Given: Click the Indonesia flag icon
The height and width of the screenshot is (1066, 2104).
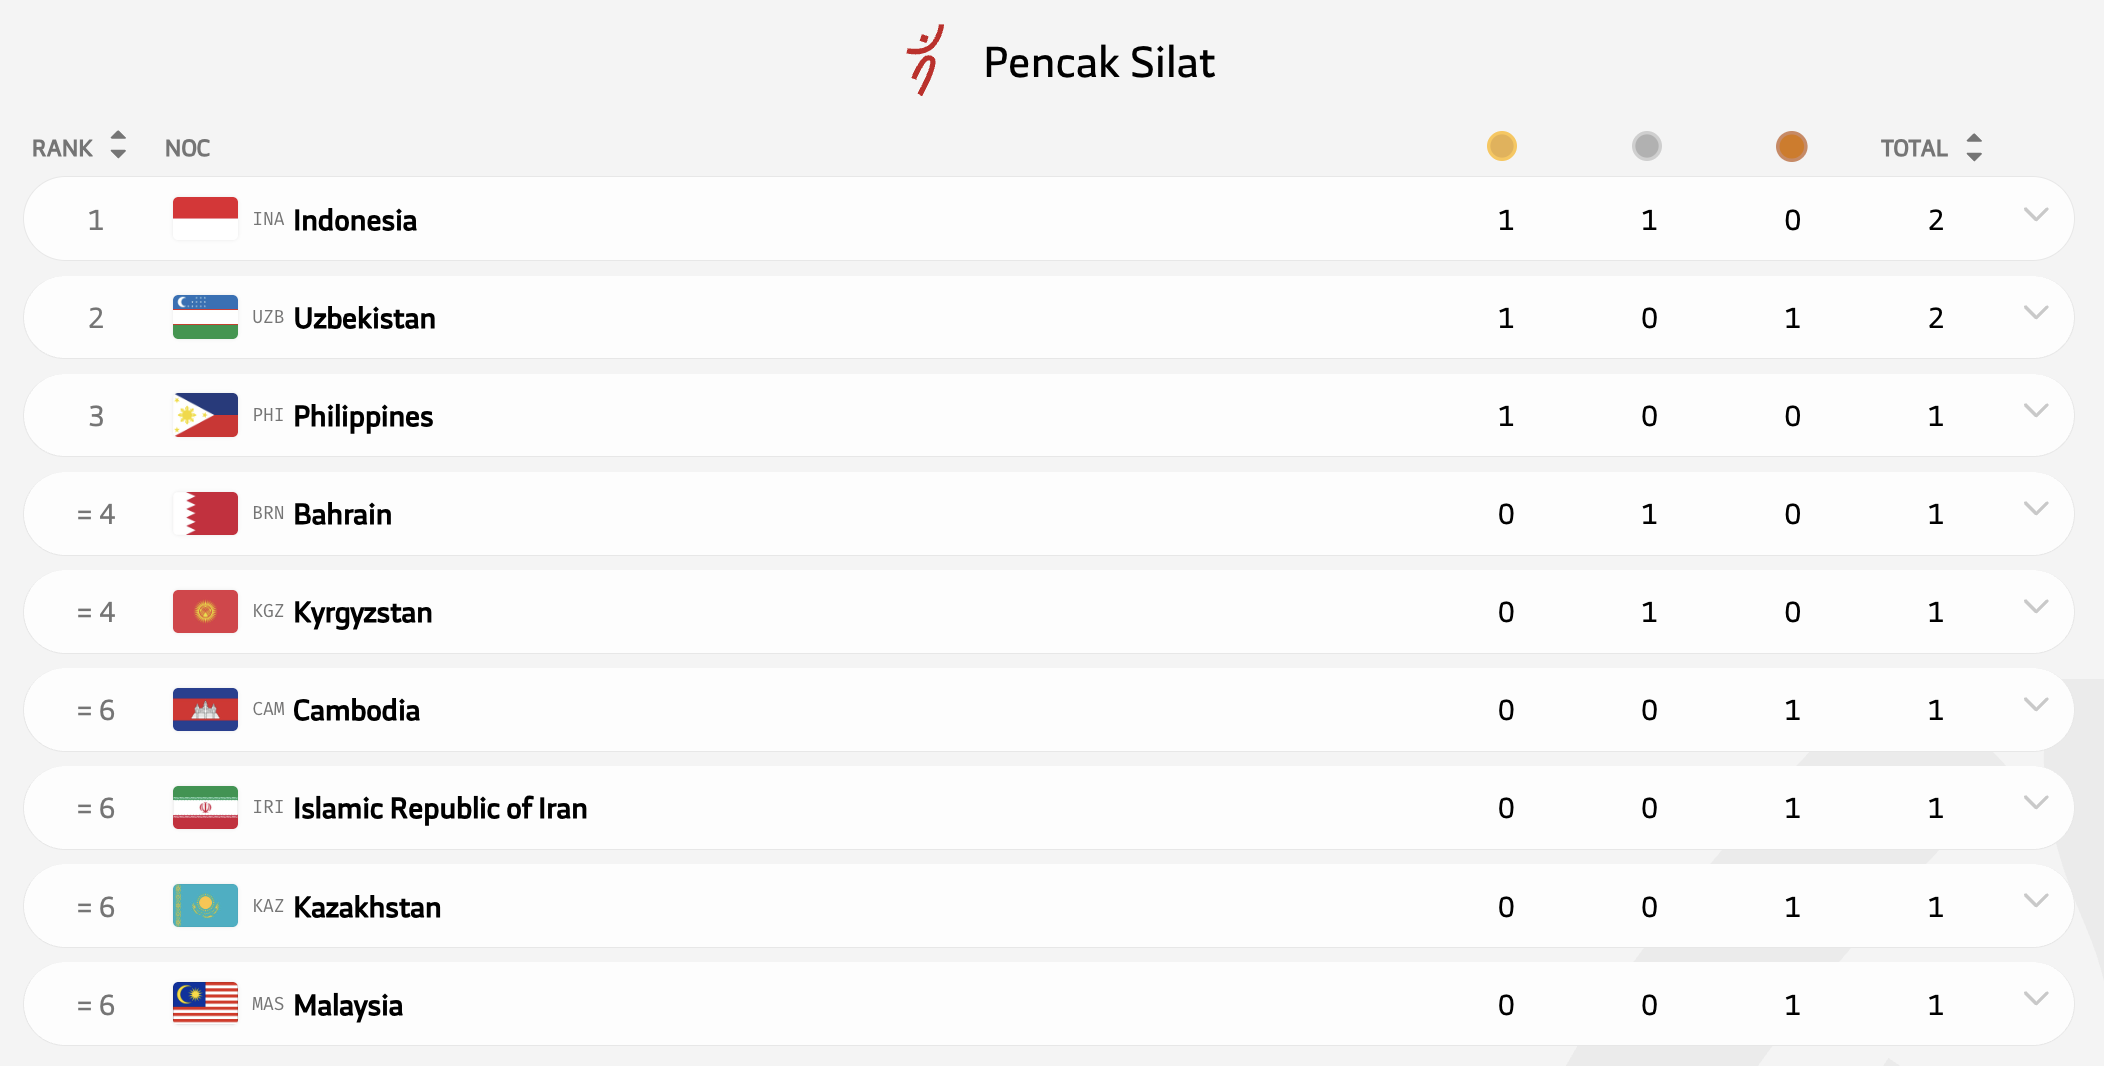Looking at the screenshot, I should pyautogui.click(x=205, y=219).
